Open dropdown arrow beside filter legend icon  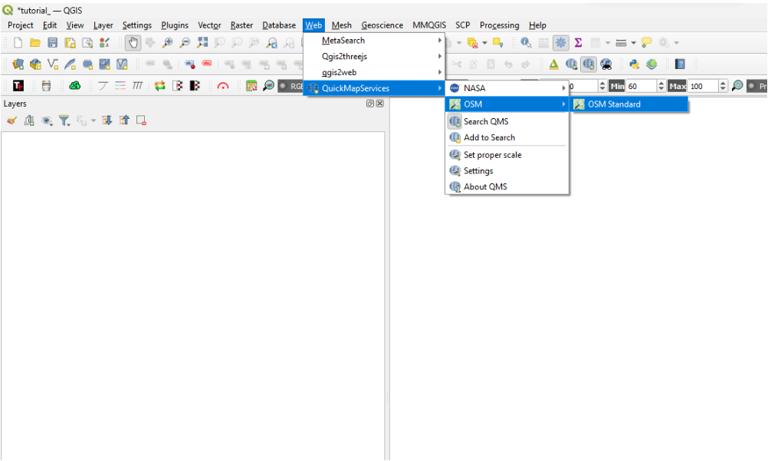93,121
